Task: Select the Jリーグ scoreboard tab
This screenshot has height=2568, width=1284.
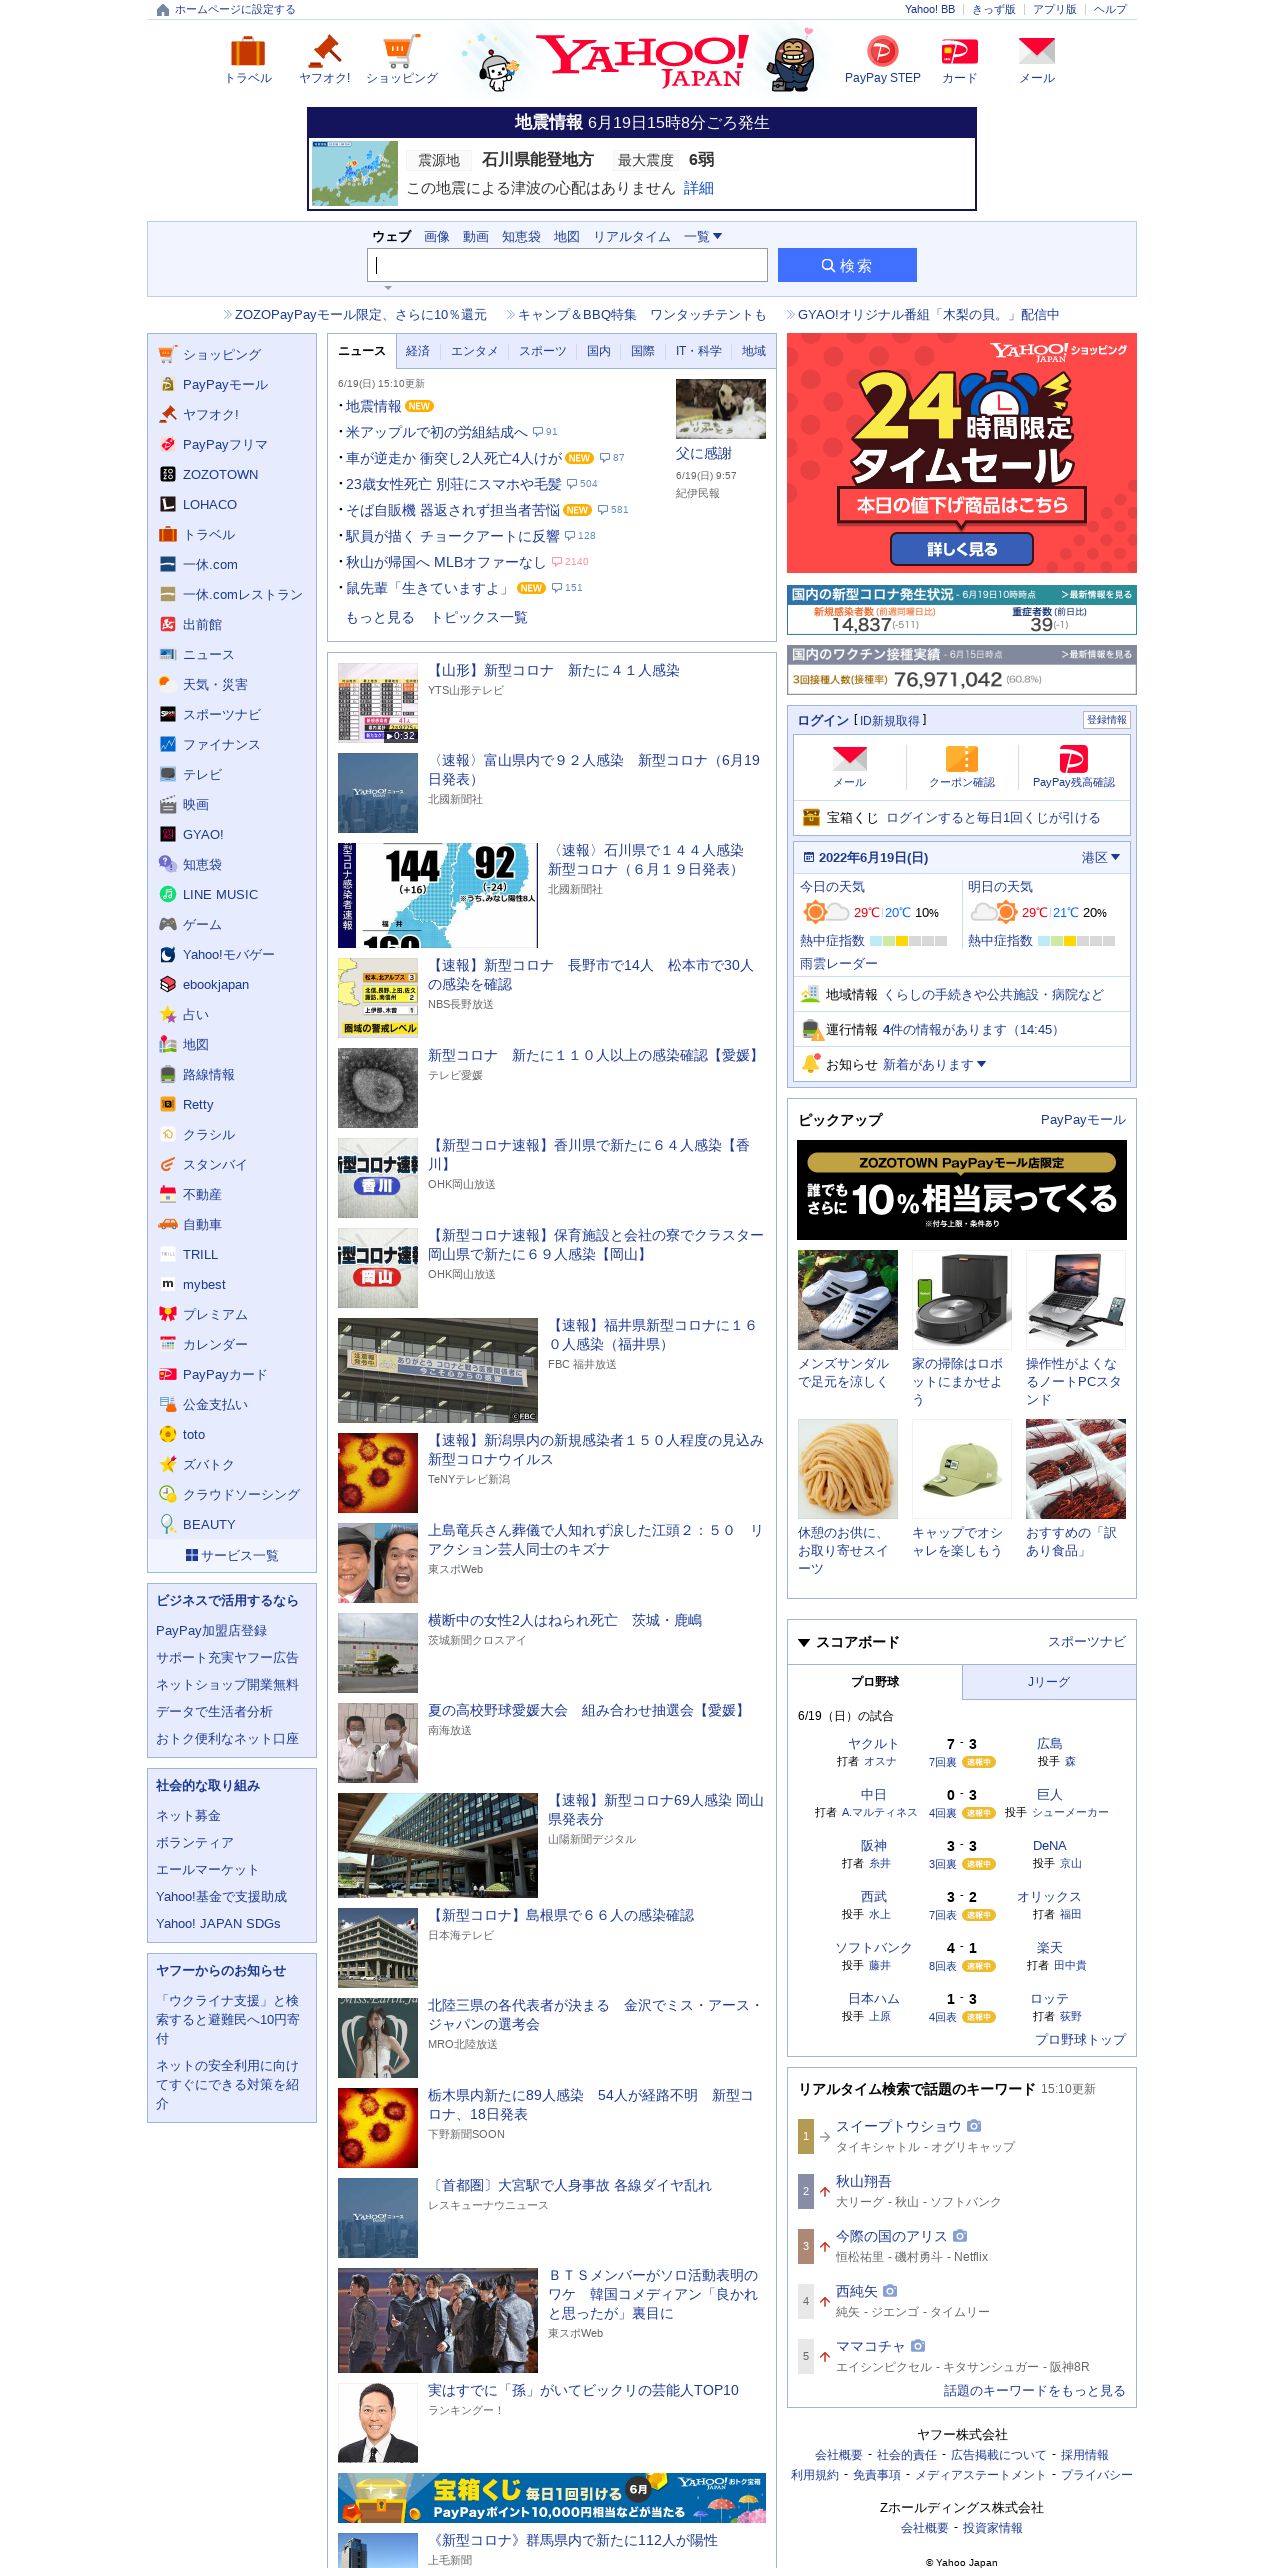Action: 1049,1682
